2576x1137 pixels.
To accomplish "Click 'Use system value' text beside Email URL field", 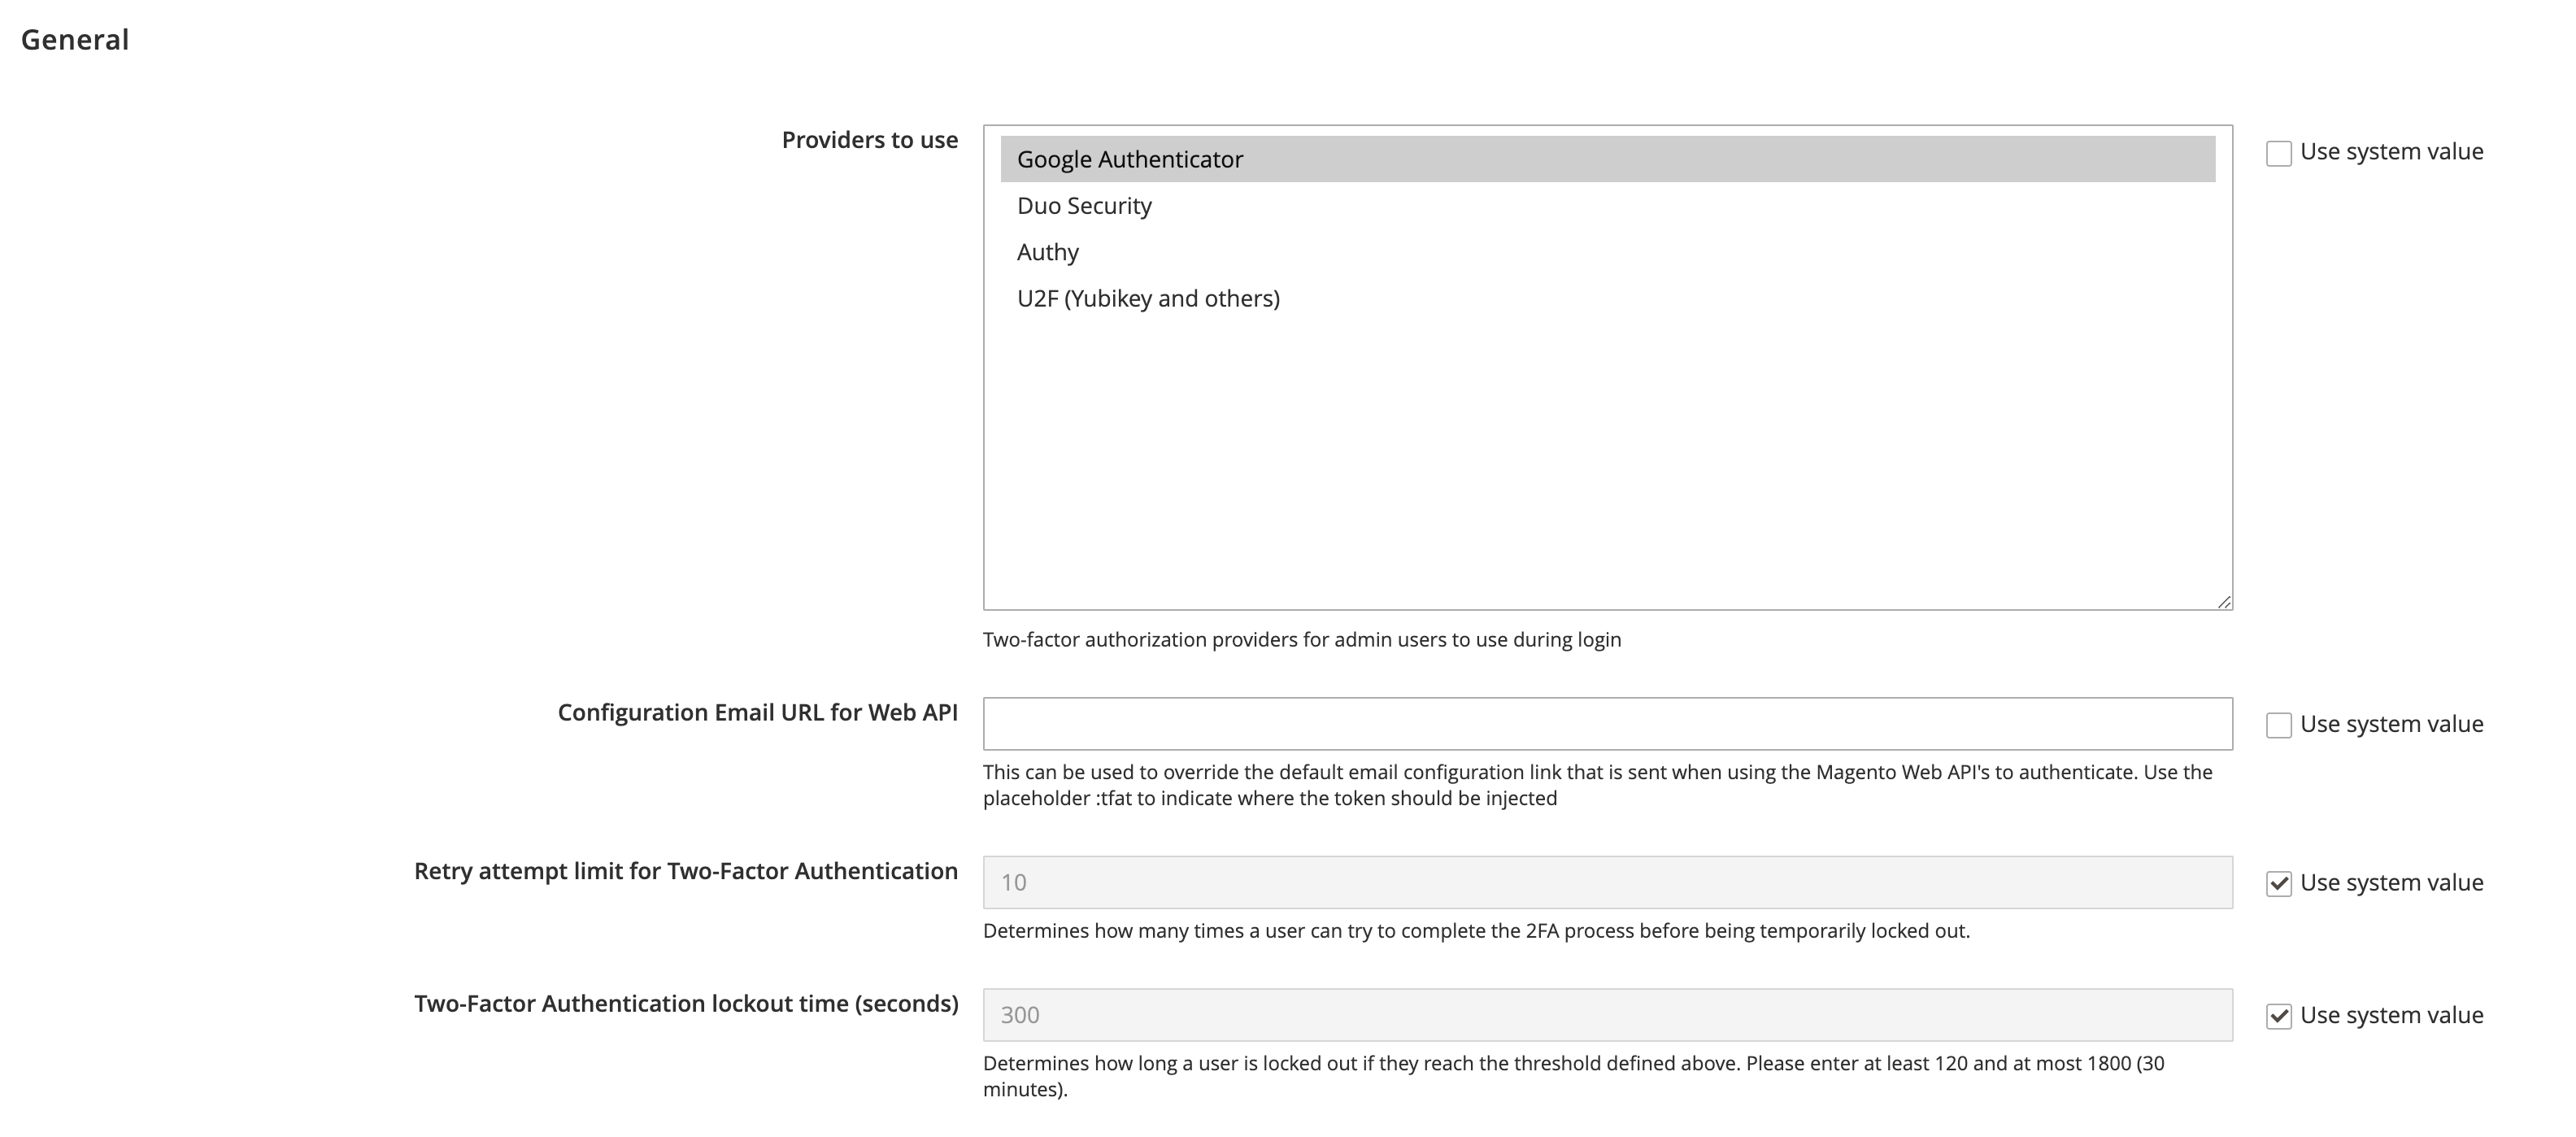I will 2391,724.
